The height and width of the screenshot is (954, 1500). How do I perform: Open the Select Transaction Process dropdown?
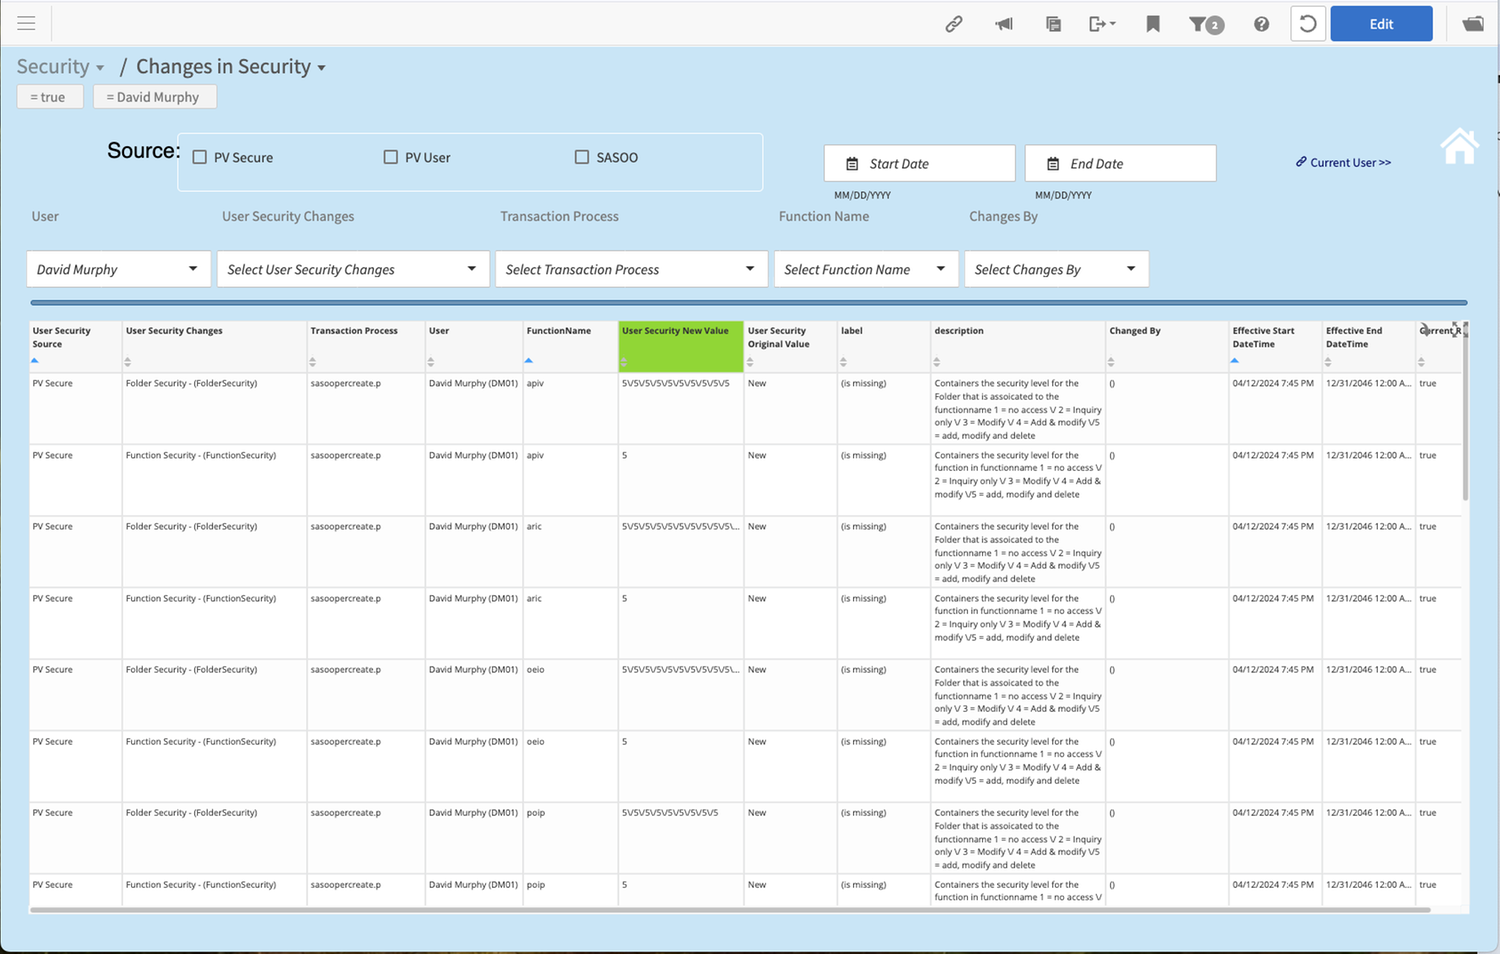pos(630,268)
